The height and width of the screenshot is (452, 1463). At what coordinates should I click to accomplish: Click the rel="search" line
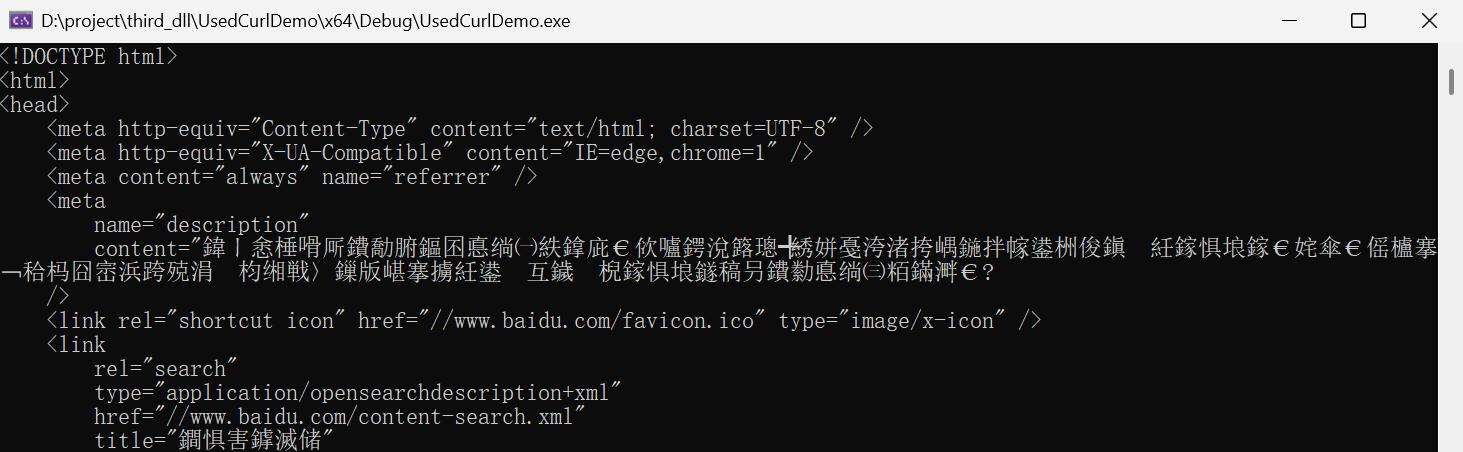coord(166,369)
